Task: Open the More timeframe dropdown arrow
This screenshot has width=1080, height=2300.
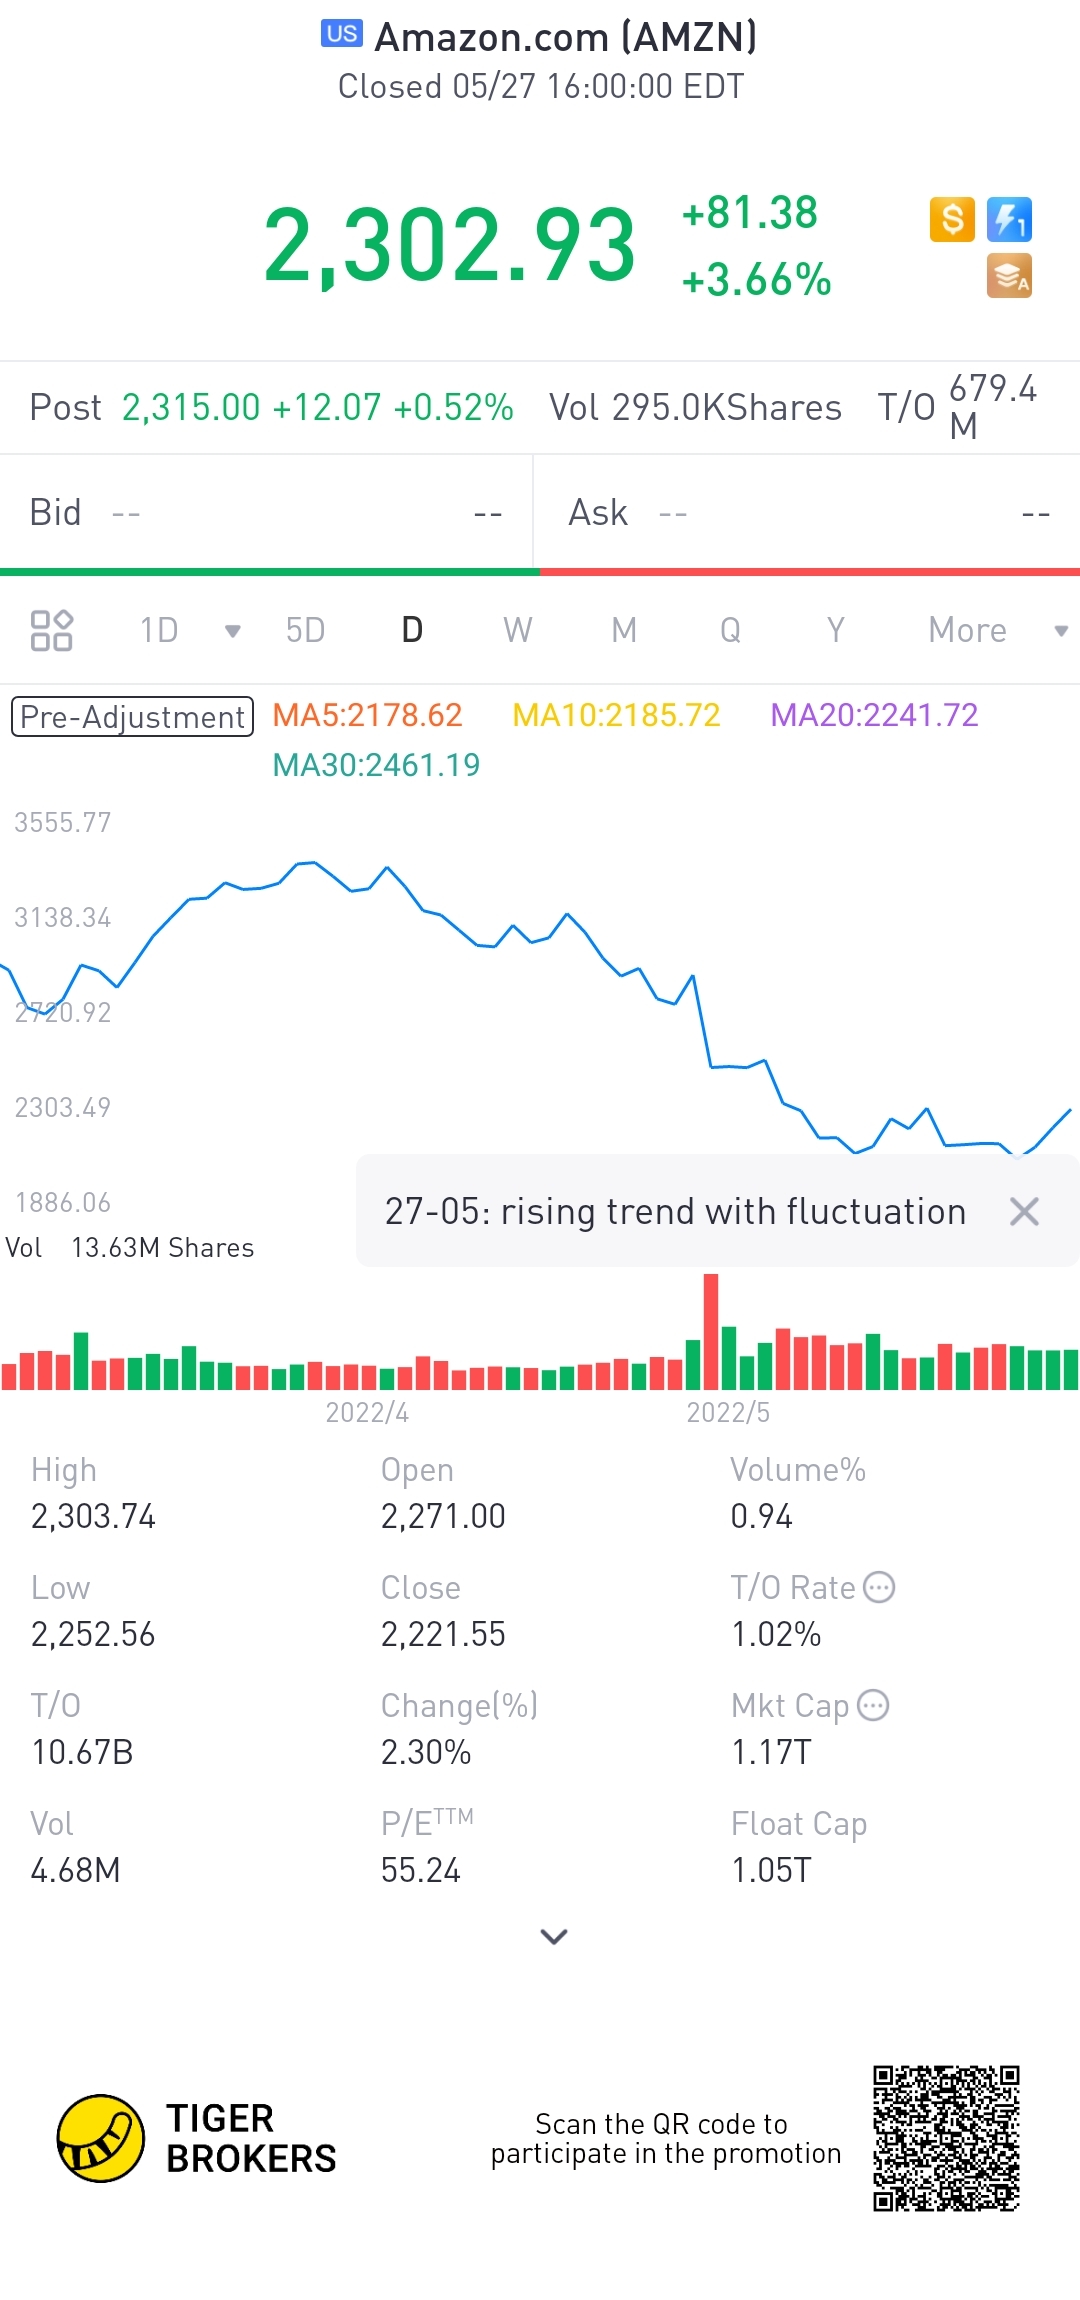Action: (x=1061, y=631)
